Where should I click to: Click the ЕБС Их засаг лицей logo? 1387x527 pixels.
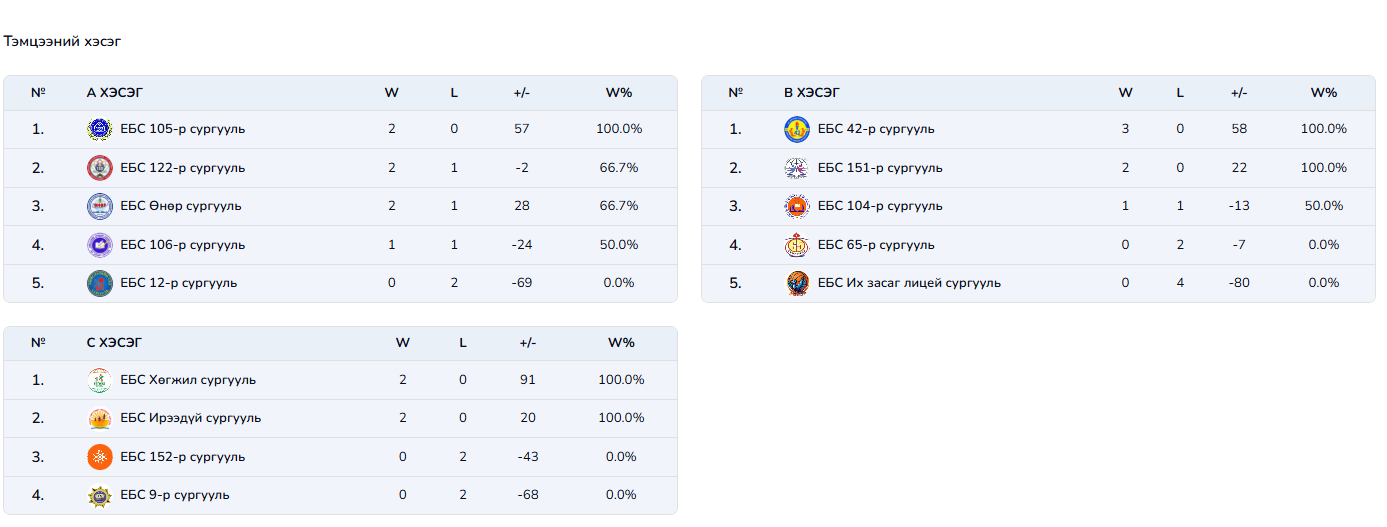[797, 283]
